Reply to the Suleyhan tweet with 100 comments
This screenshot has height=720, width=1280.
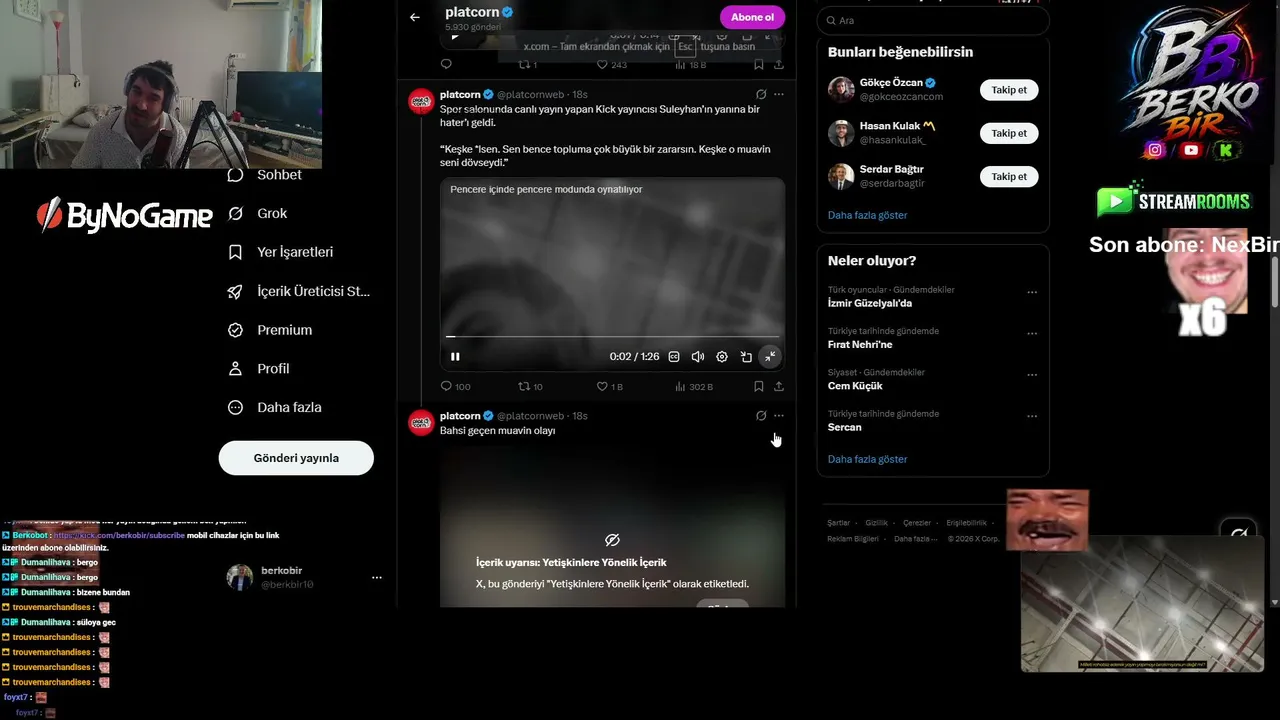[x=455, y=386]
